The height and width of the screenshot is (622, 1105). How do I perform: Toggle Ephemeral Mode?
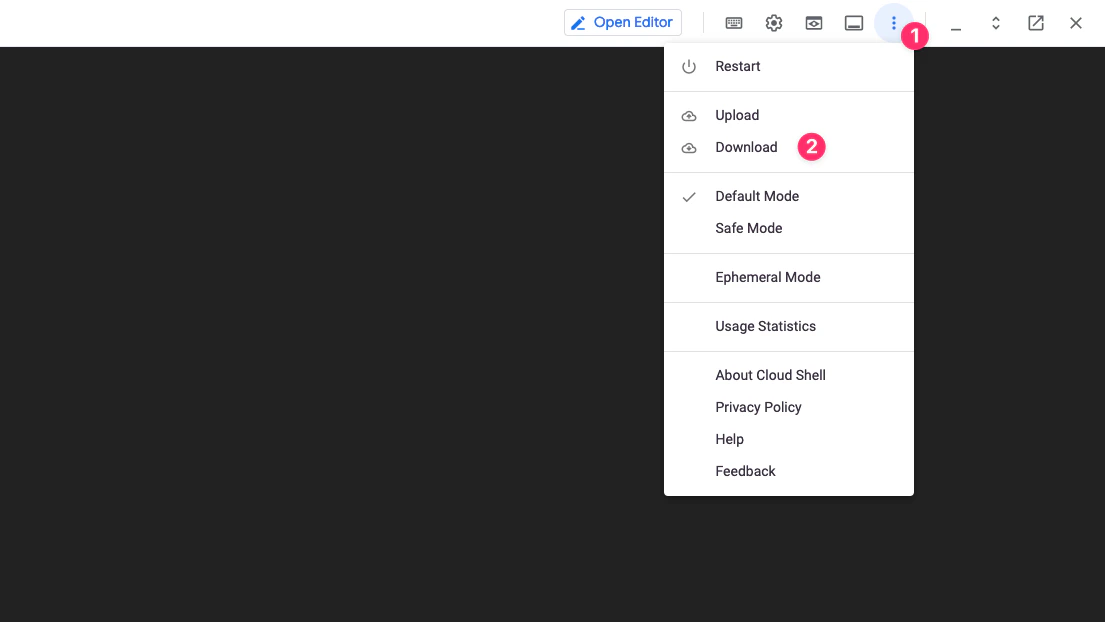[x=768, y=277]
